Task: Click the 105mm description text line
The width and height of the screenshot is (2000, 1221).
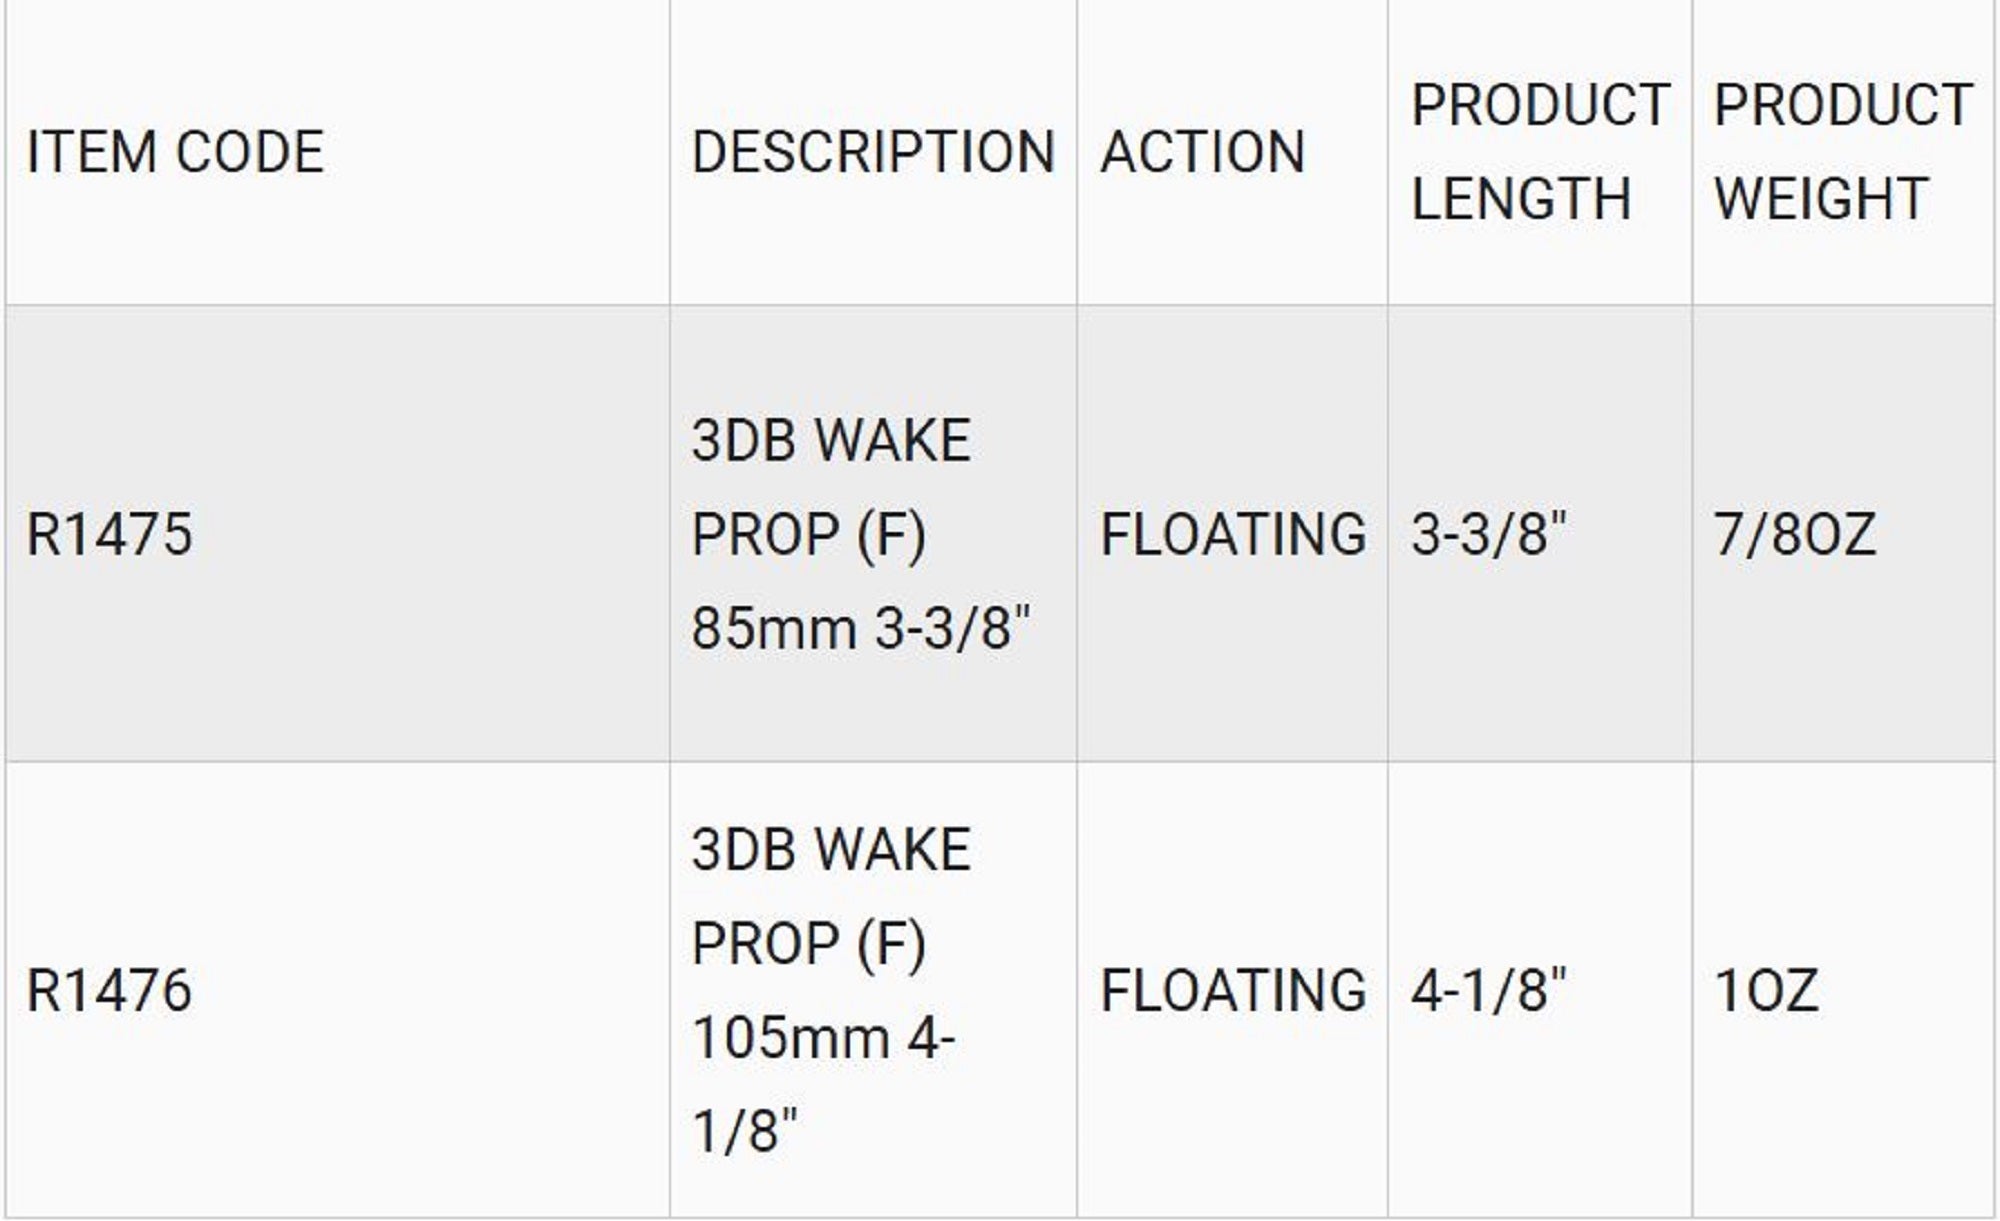Action: click(x=823, y=1037)
